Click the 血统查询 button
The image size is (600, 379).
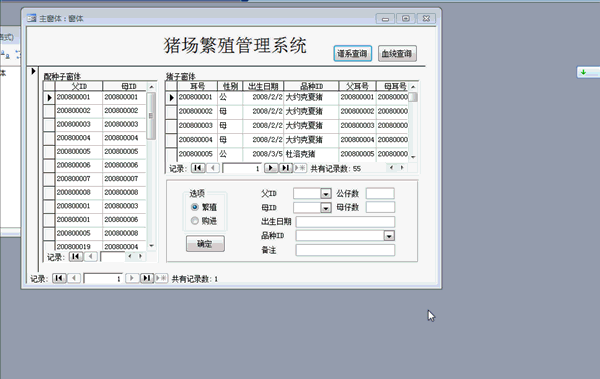pos(397,54)
